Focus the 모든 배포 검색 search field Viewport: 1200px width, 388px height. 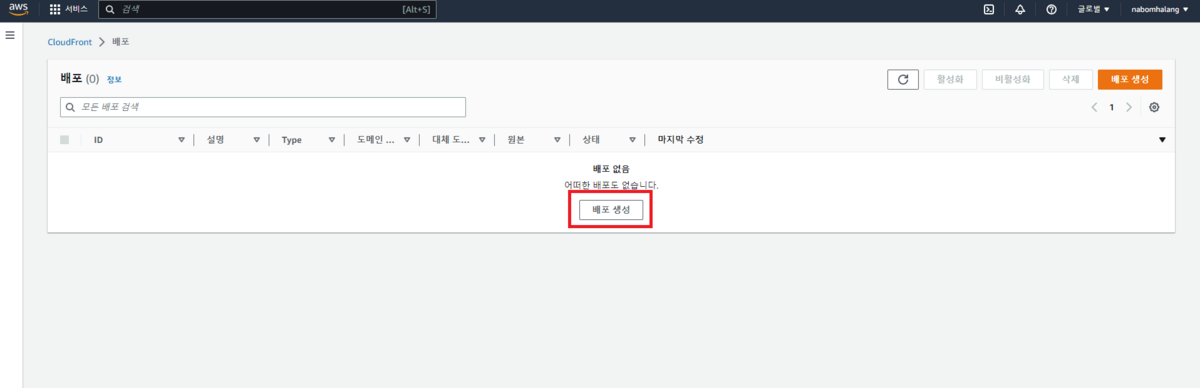pyautogui.click(x=263, y=106)
